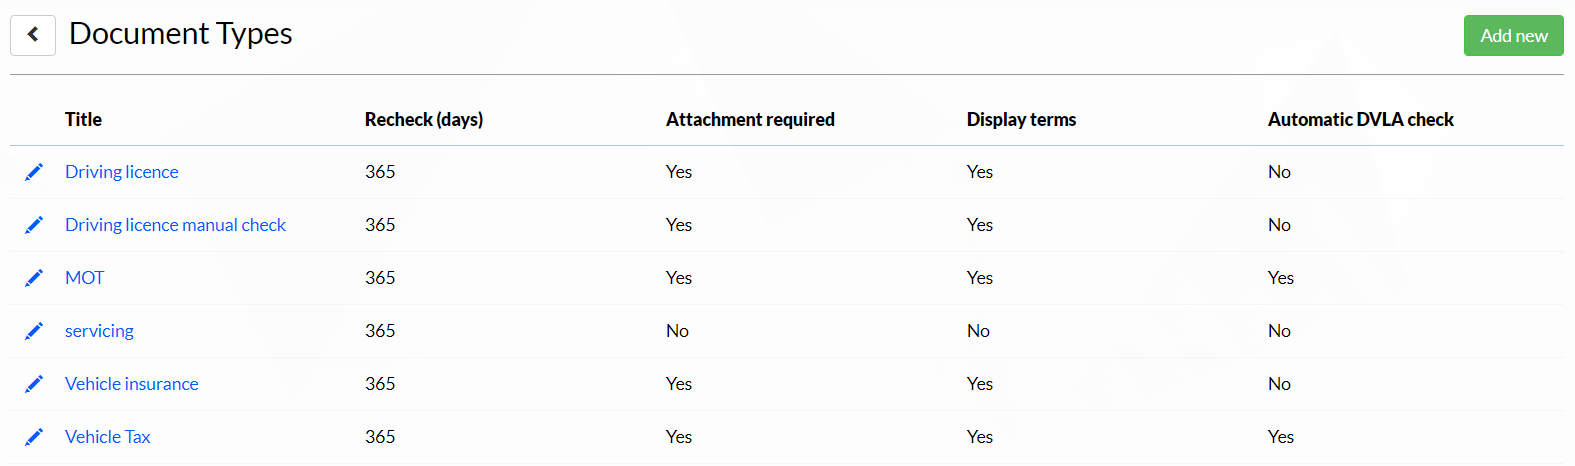Click the Recheck (days) column header
1575x466 pixels.
(x=424, y=119)
